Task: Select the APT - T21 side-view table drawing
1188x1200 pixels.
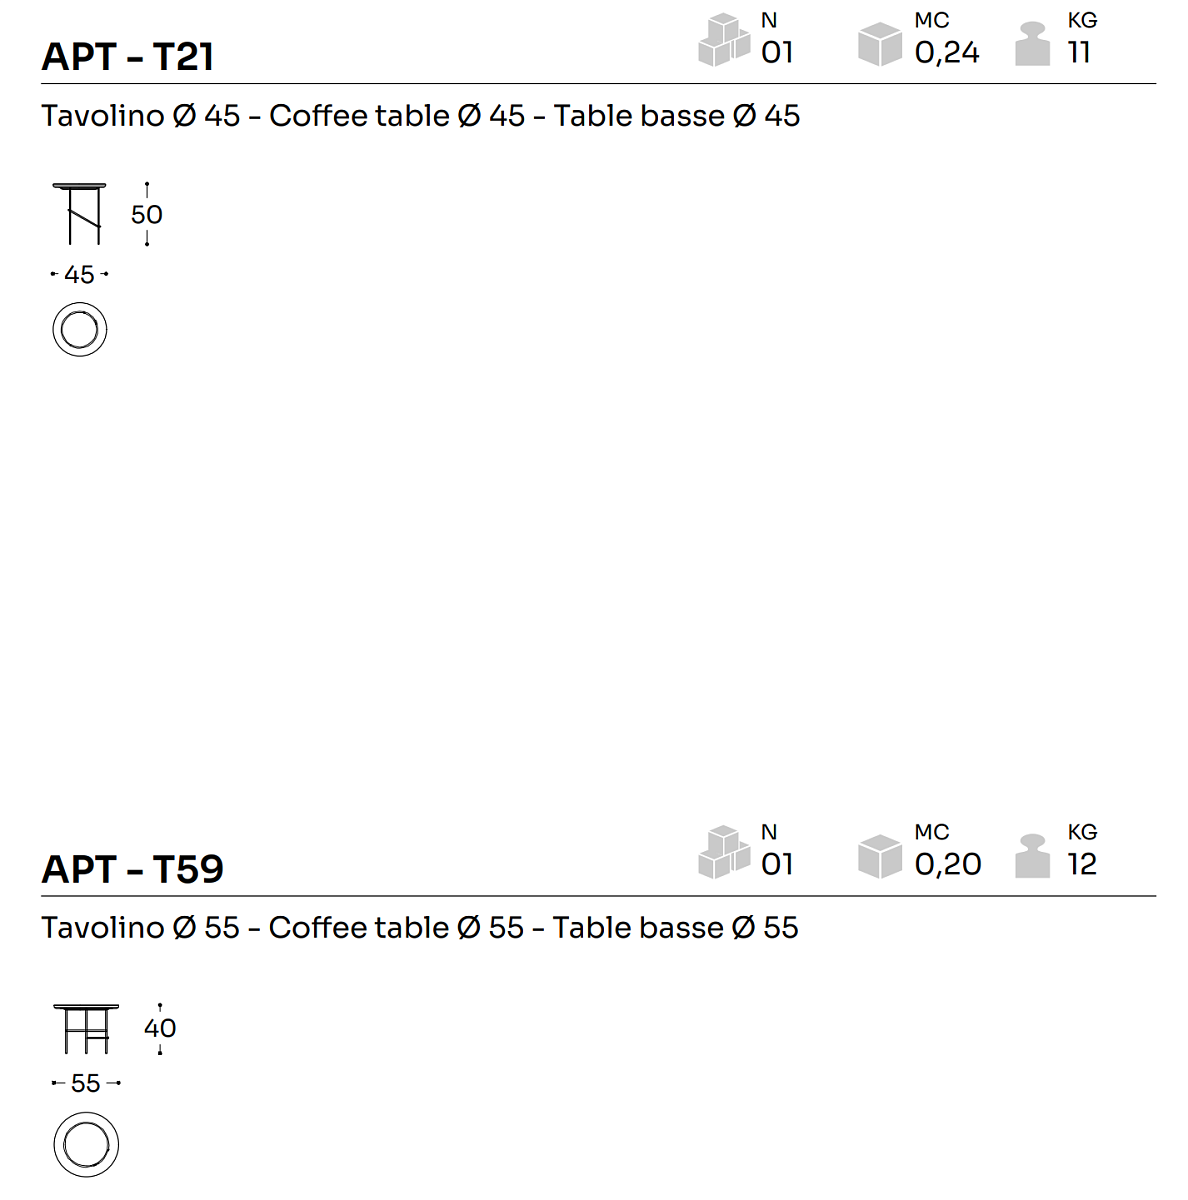Action: click(x=79, y=213)
